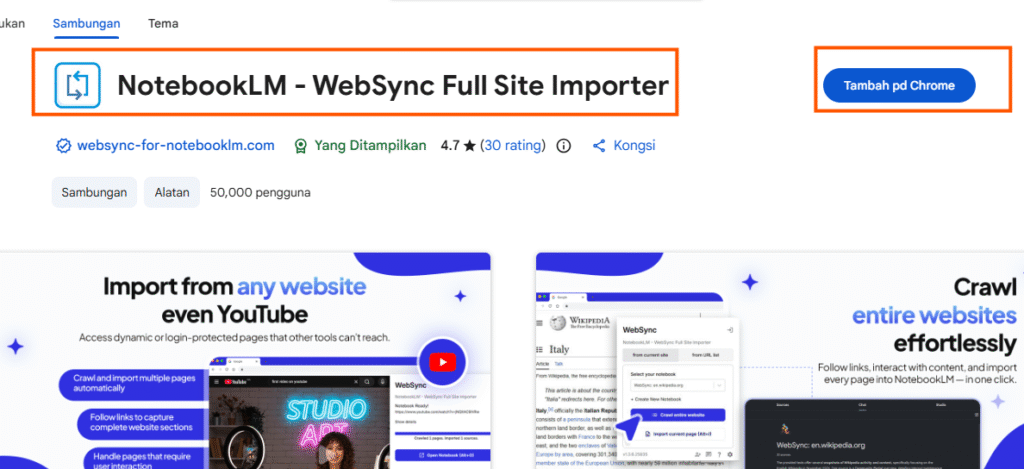Click the WebSync extension logo icon

pyautogui.click(x=78, y=85)
